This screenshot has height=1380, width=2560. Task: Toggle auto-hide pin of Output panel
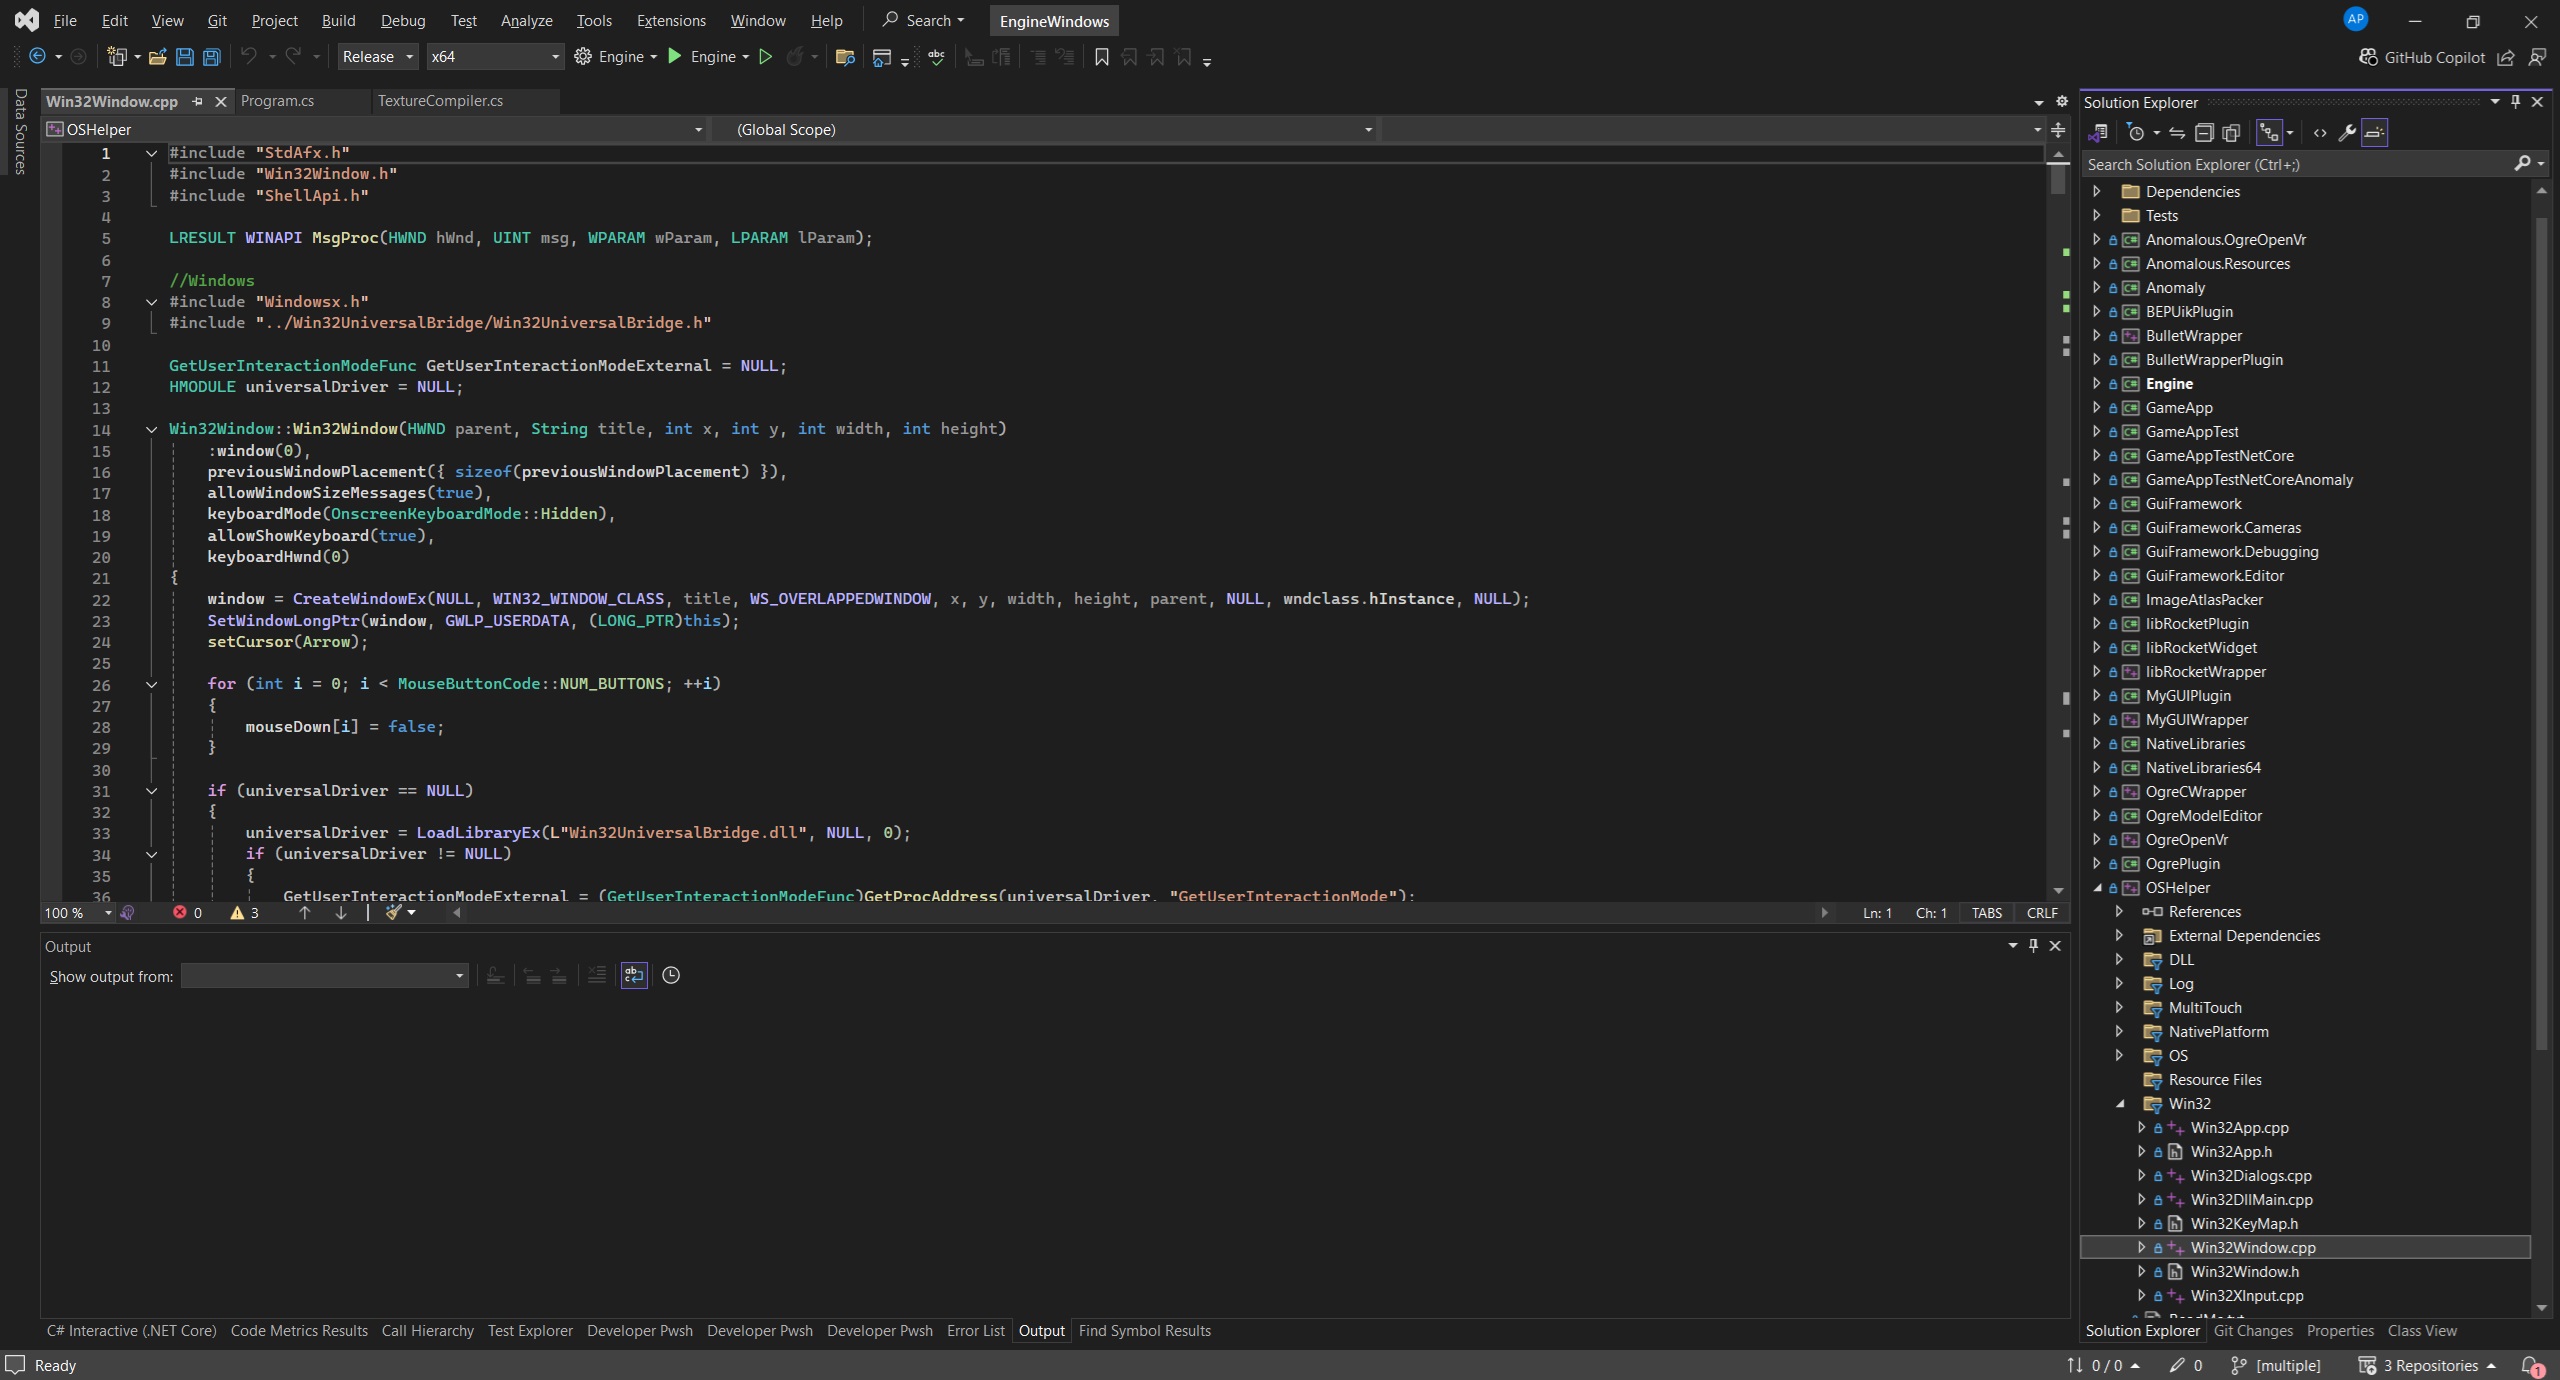coord(2033,946)
